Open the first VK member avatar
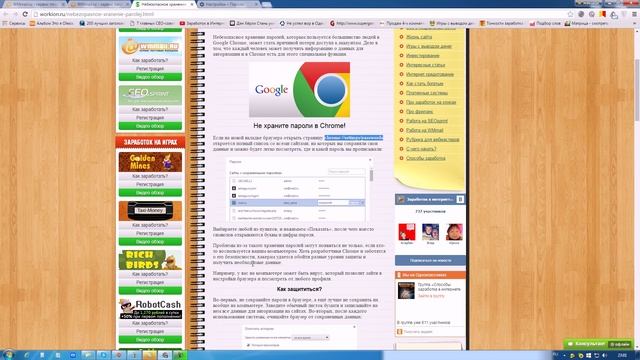The image size is (640, 360). (x=407, y=232)
